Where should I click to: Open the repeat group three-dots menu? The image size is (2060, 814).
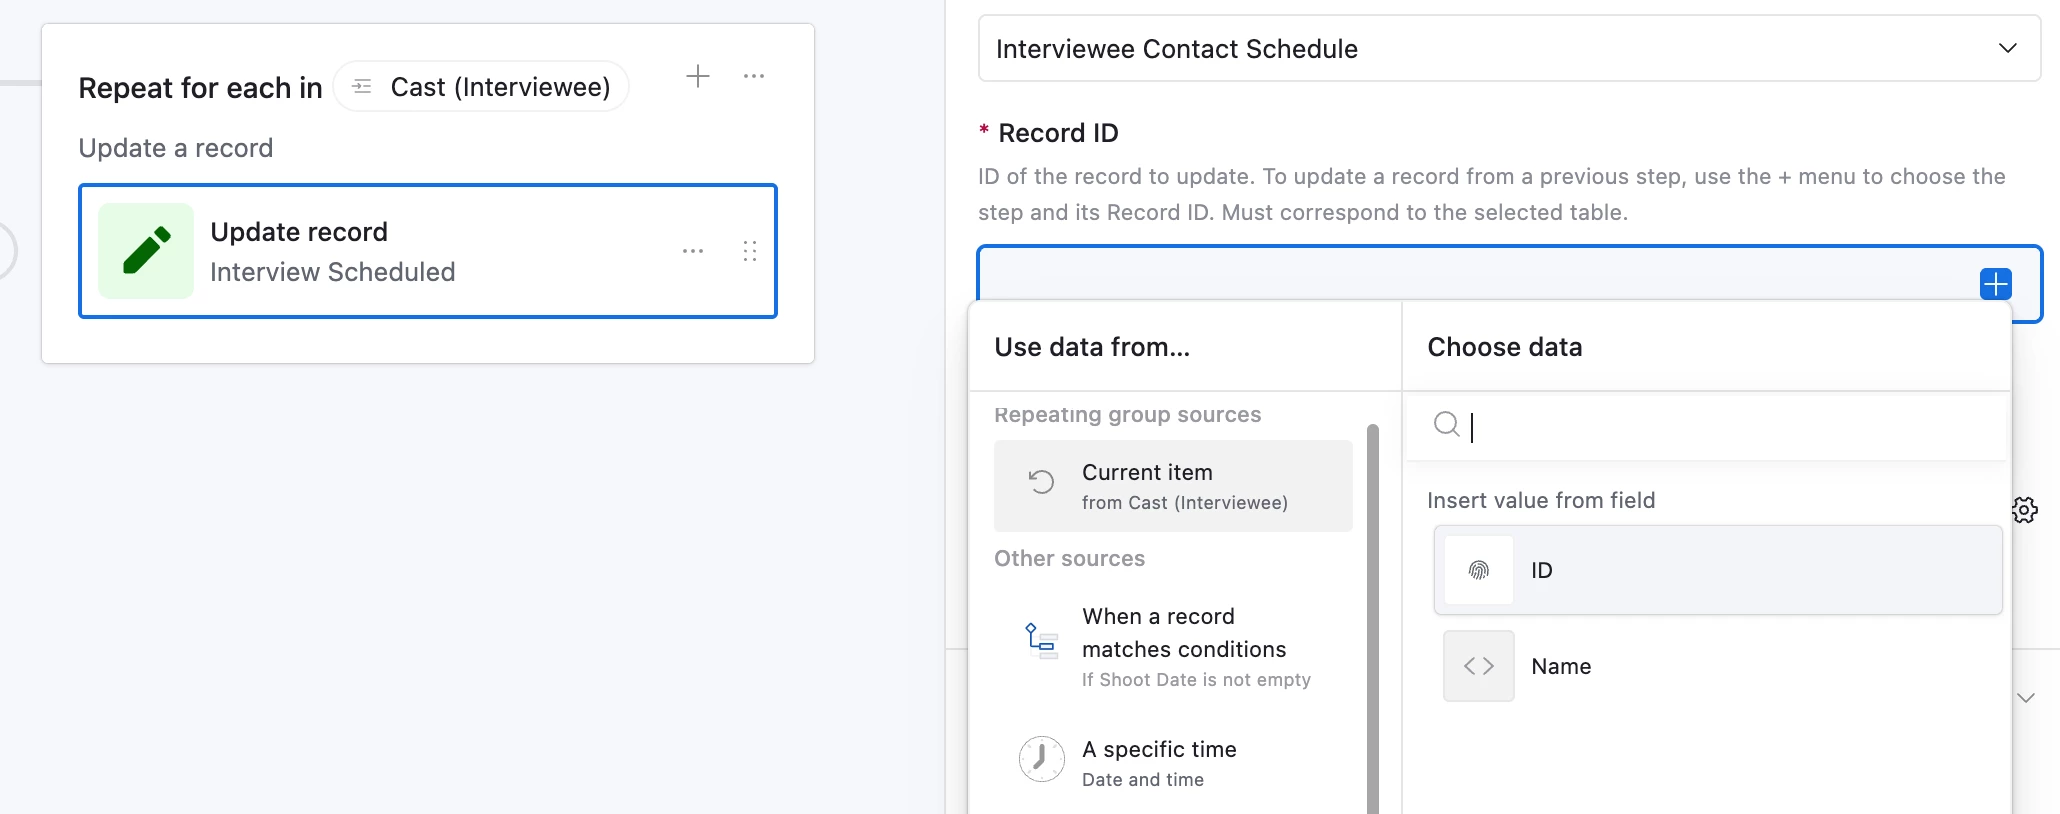click(754, 76)
